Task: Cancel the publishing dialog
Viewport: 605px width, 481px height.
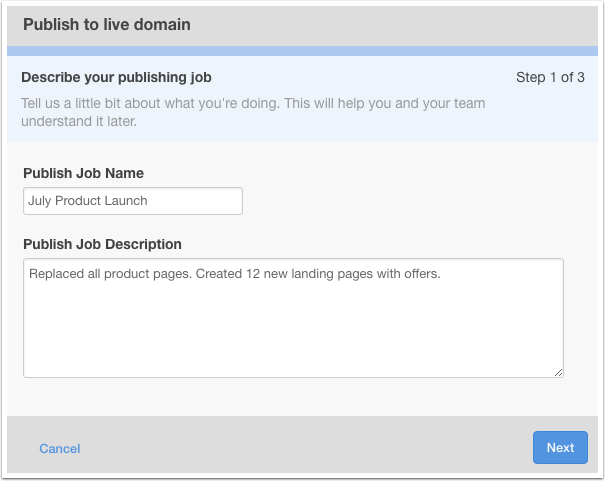Action: (x=60, y=449)
